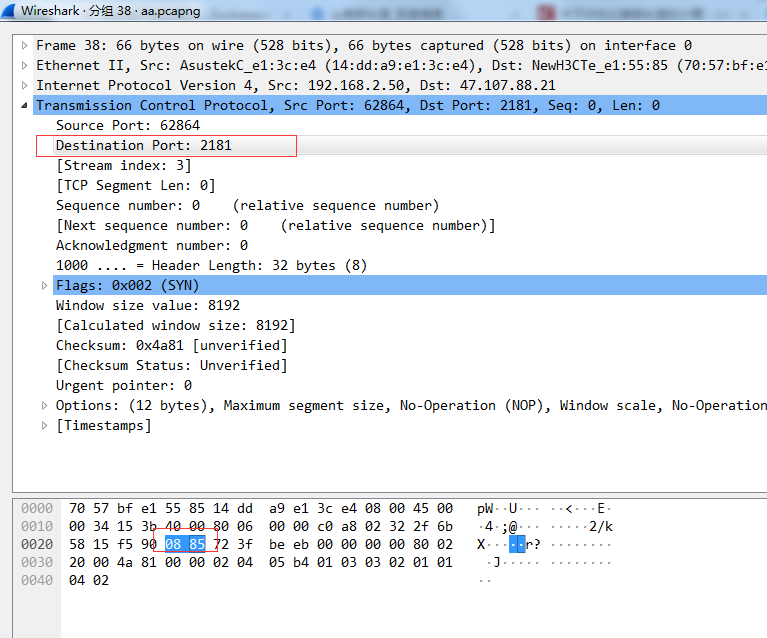The width and height of the screenshot is (767, 638).
Task: Expand the Ethernet II row
Action: point(24,65)
